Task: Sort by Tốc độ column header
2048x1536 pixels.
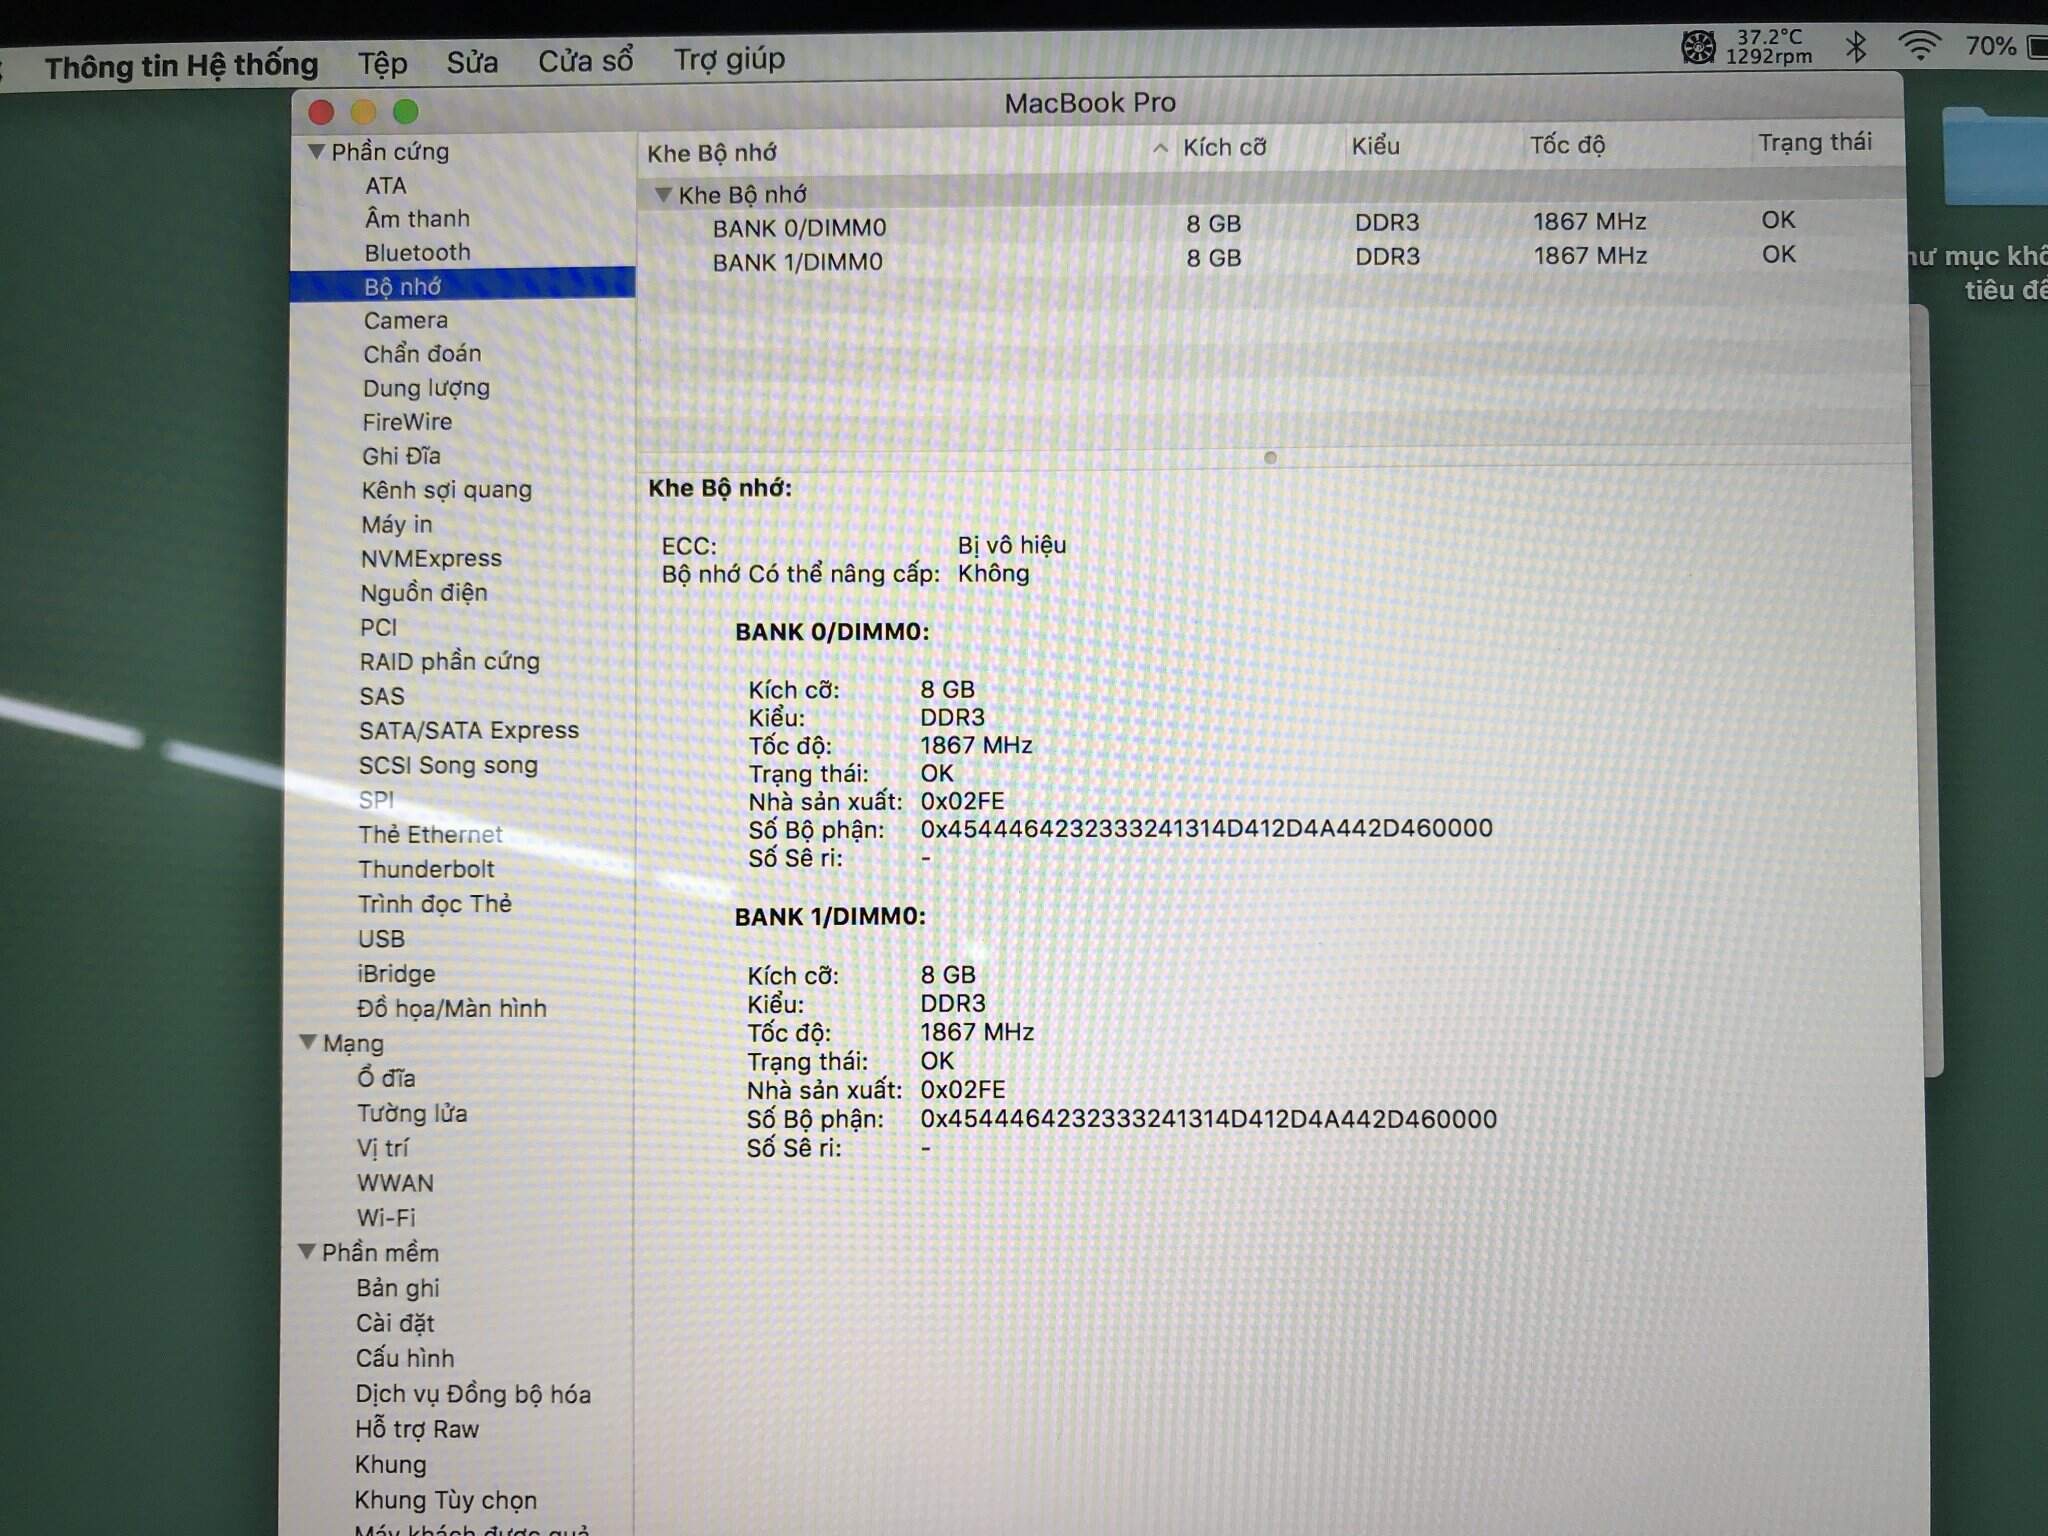Action: pos(1567,145)
